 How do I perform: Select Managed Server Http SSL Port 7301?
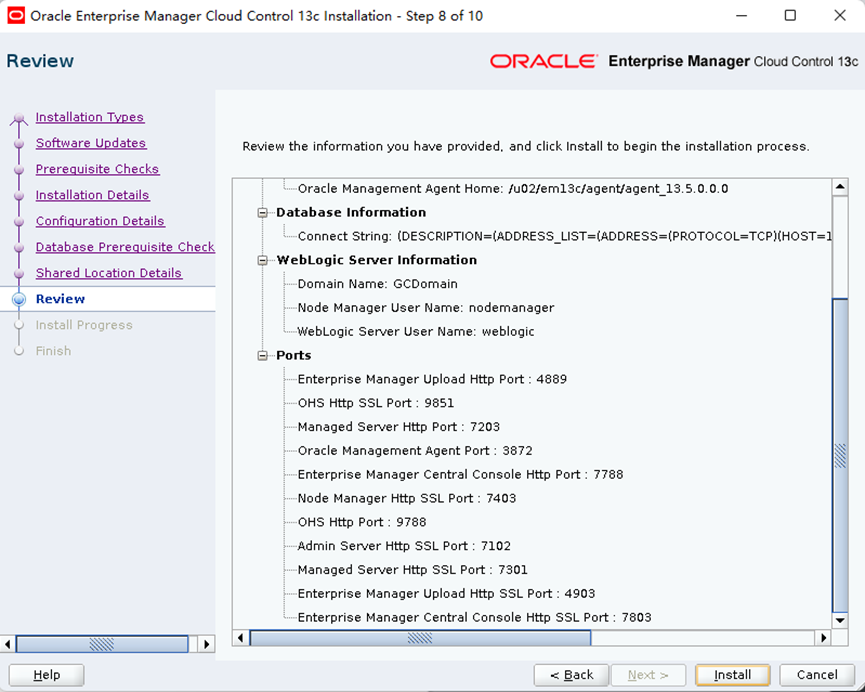412,569
